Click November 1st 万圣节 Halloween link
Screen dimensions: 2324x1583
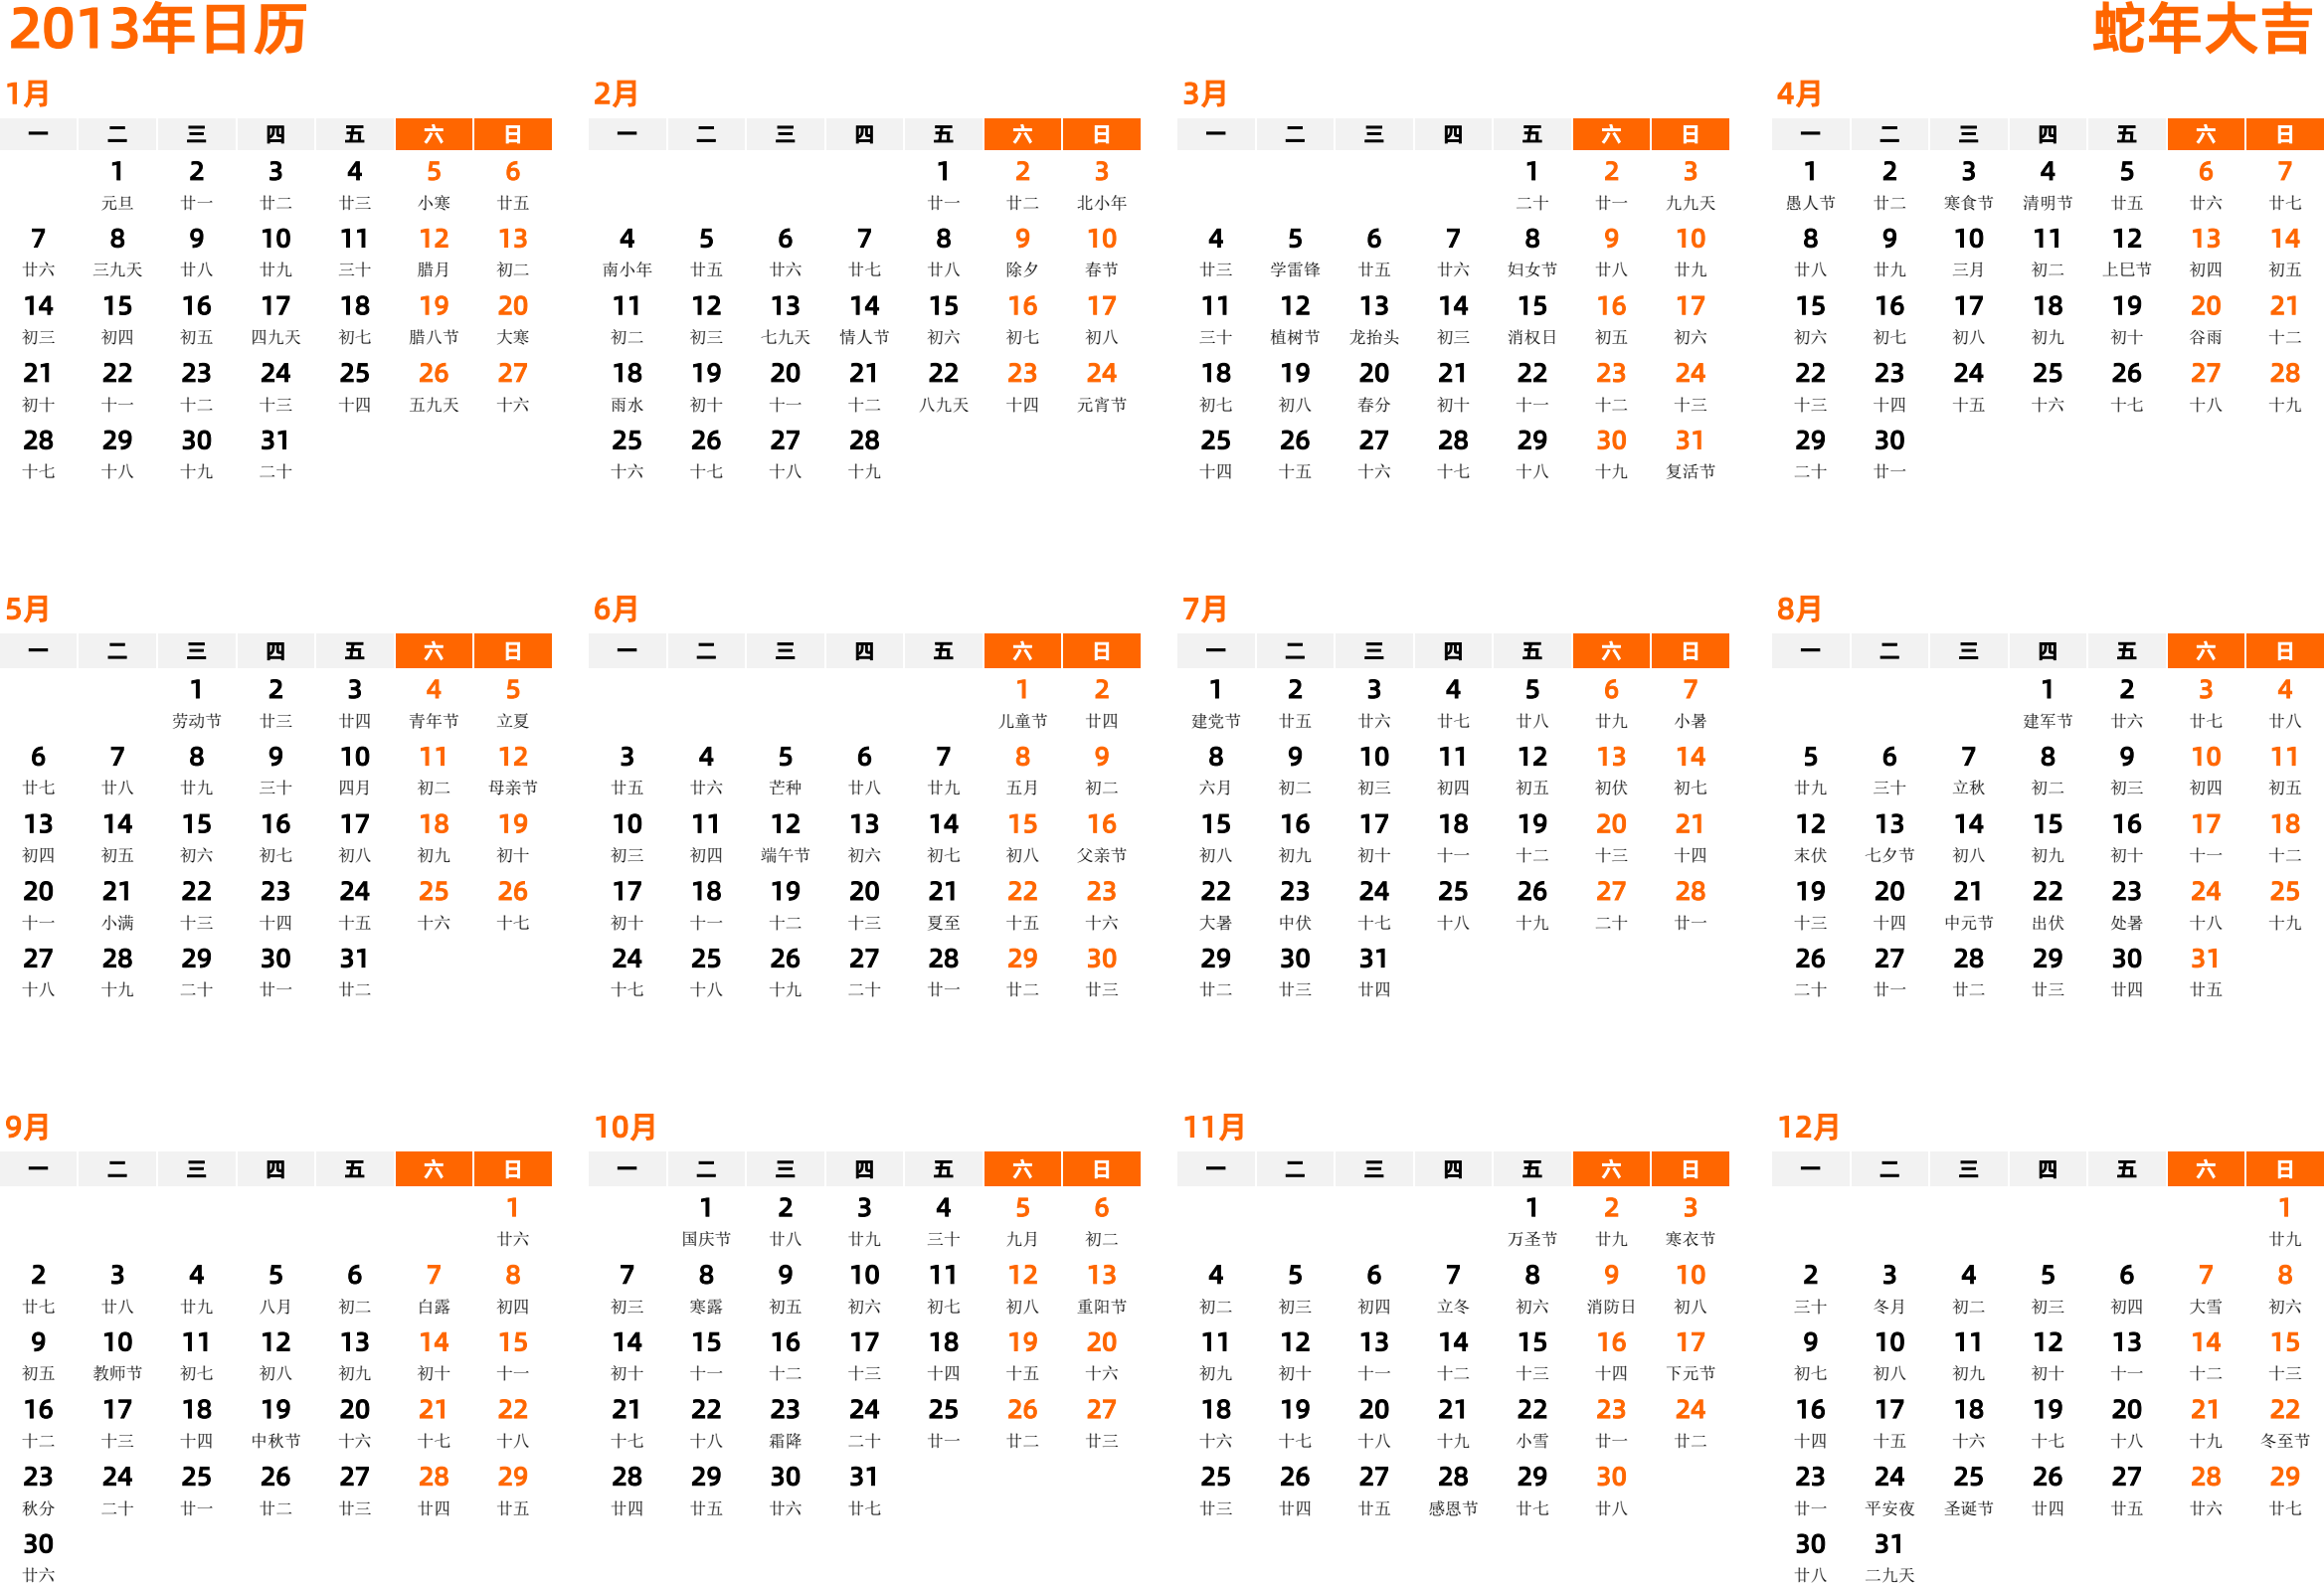coord(1510,1176)
